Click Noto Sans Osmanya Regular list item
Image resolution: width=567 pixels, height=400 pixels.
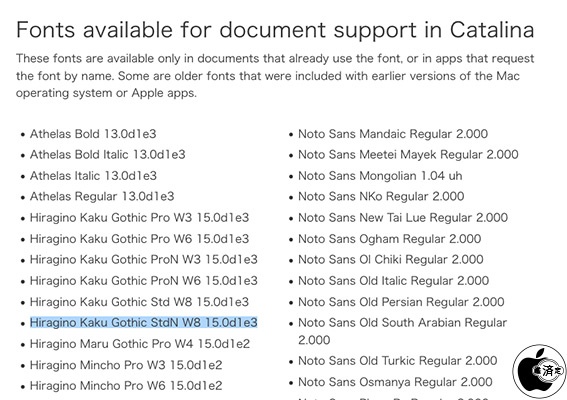(x=395, y=382)
